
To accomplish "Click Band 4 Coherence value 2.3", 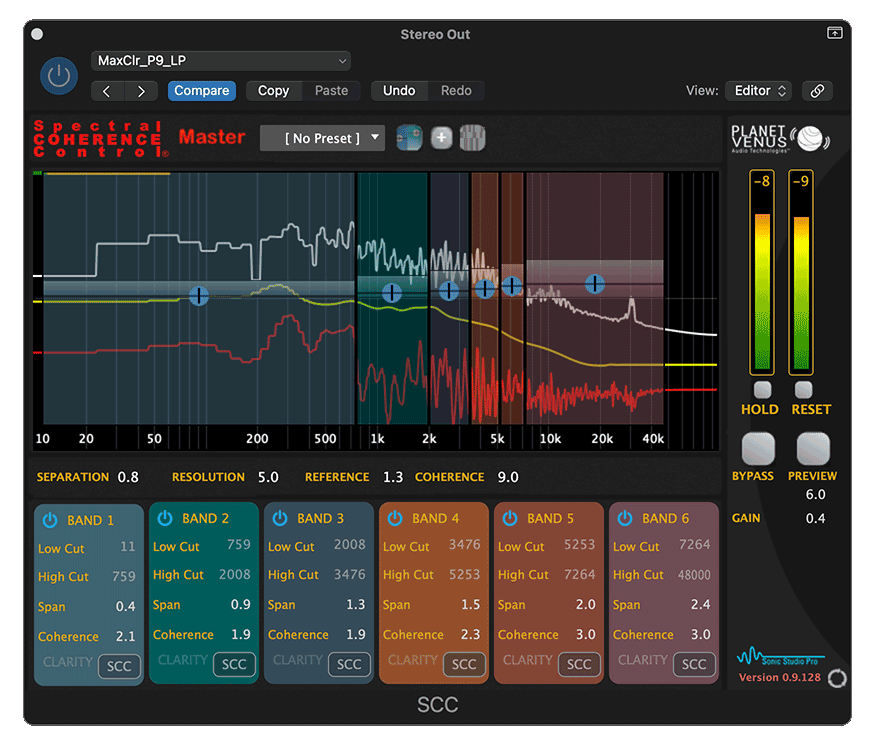I will (x=470, y=635).
